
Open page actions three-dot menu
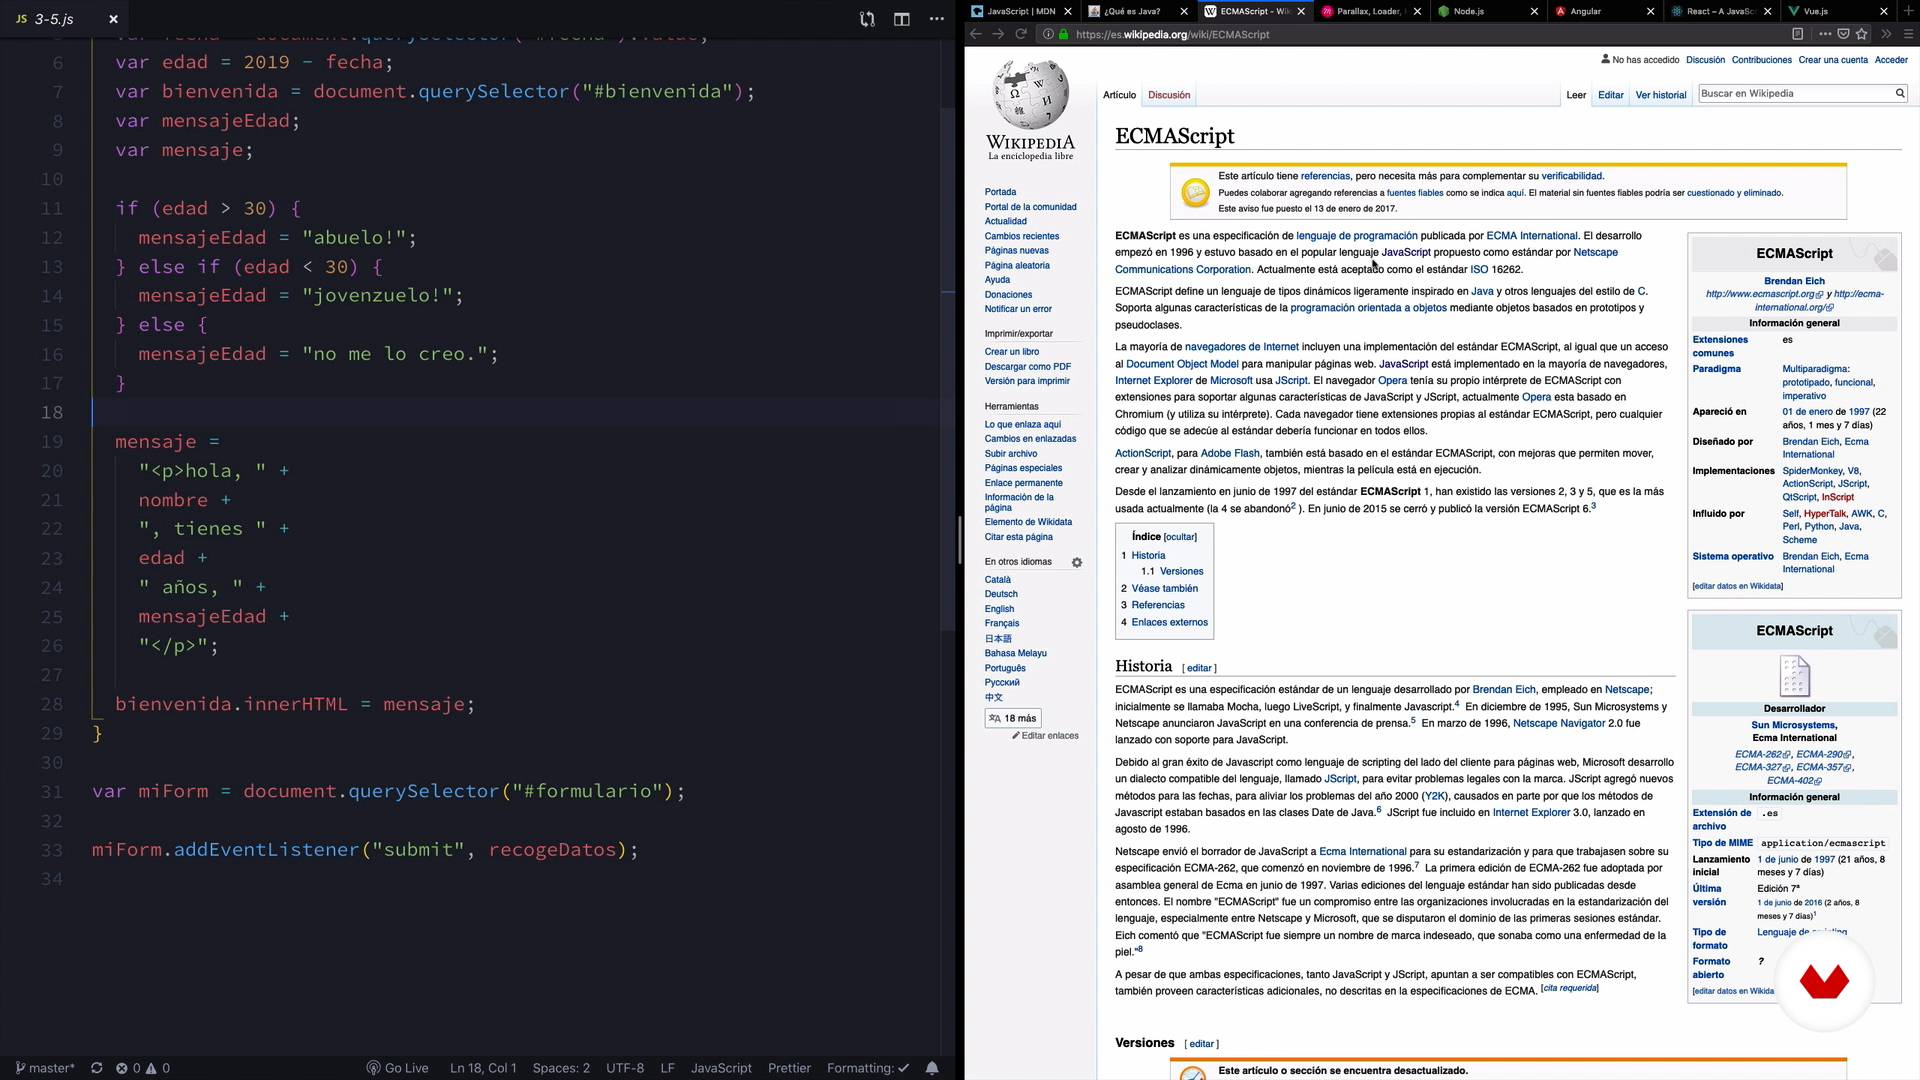coord(1825,34)
